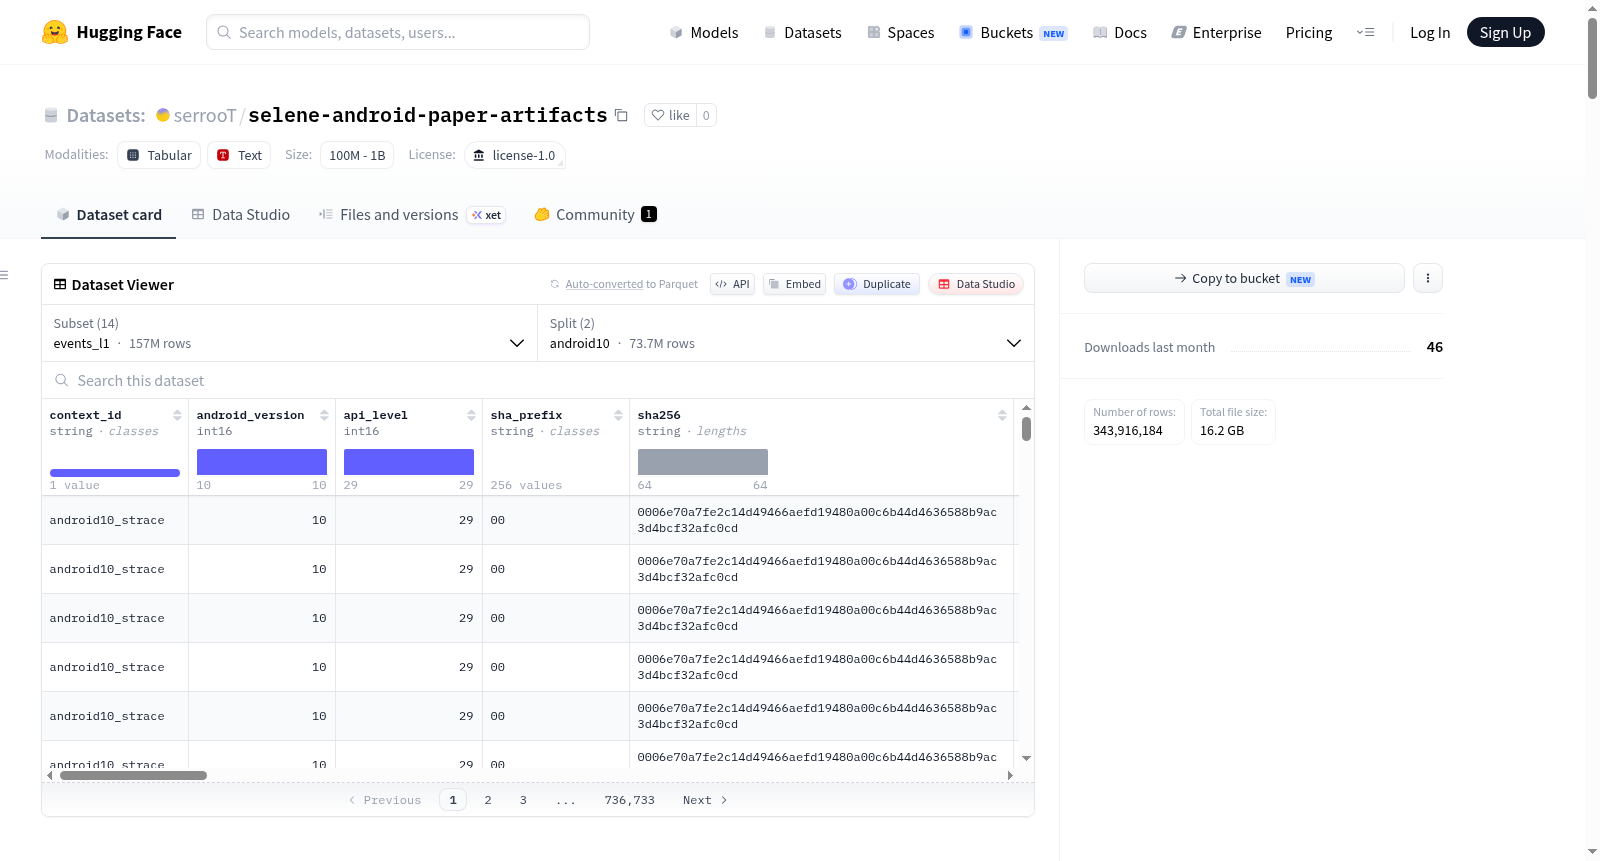1600x861 pixels.
Task: Click the sha256 lengths histogram bar
Action: pos(703,462)
